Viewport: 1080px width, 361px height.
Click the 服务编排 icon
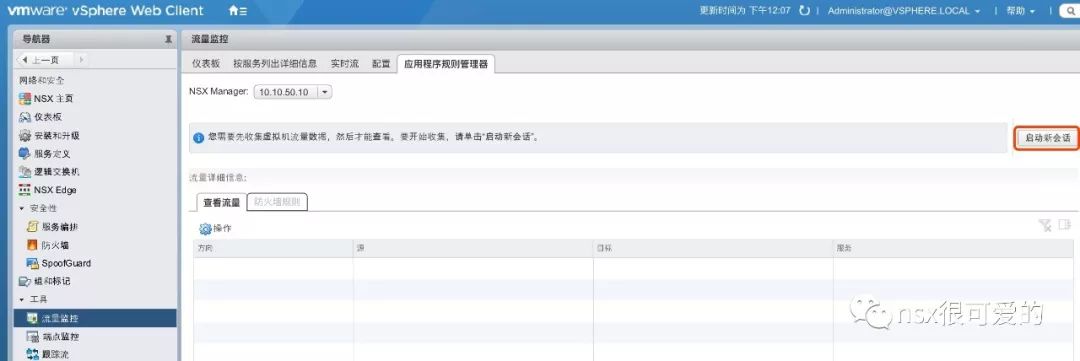[32, 227]
